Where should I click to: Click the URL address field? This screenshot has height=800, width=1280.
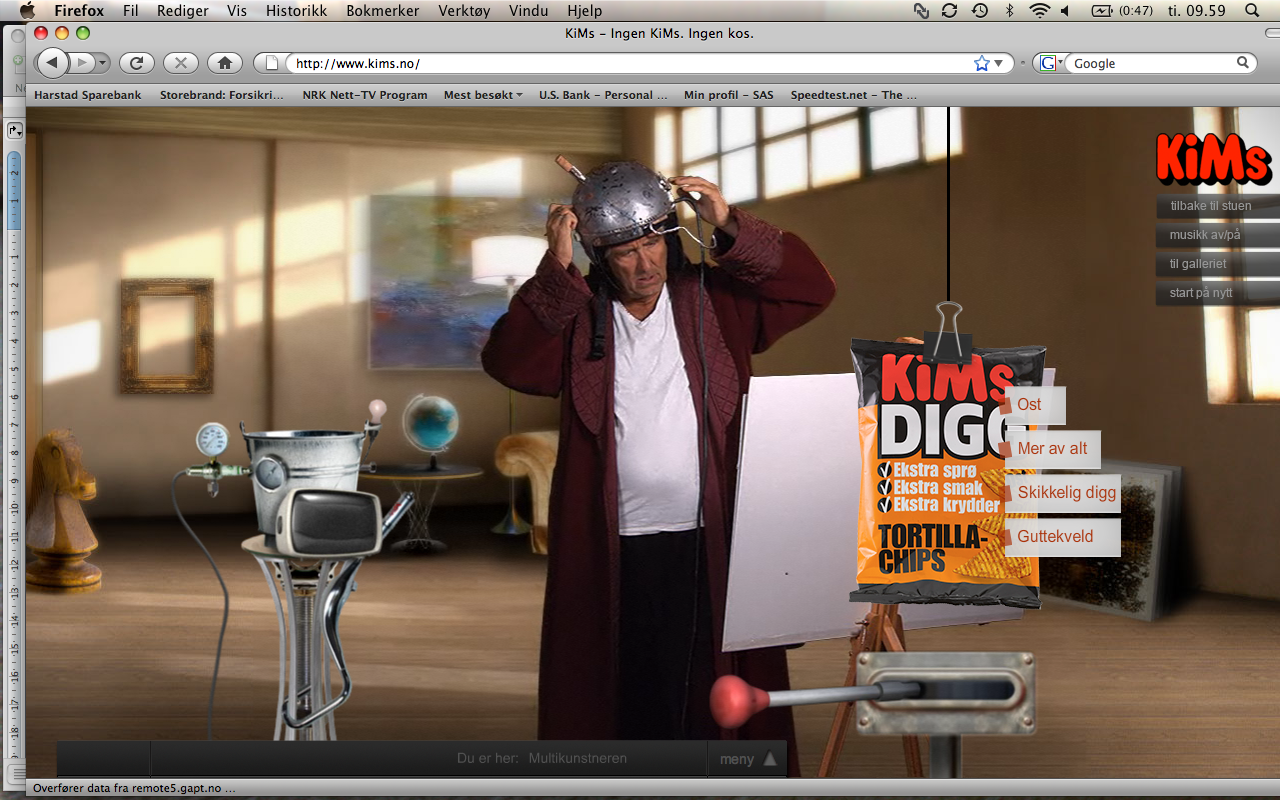coord(630,63)
